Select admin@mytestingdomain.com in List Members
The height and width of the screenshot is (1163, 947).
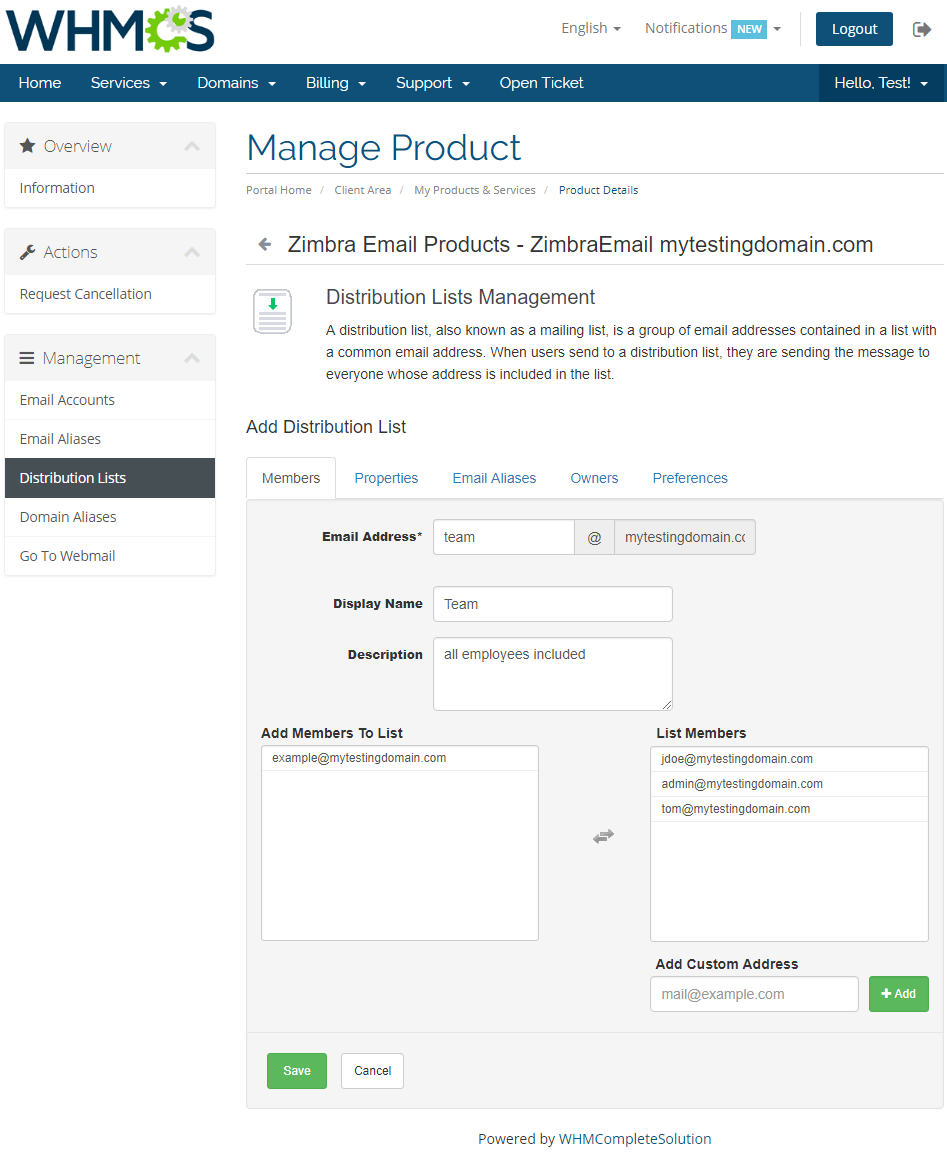pos(789,784)
